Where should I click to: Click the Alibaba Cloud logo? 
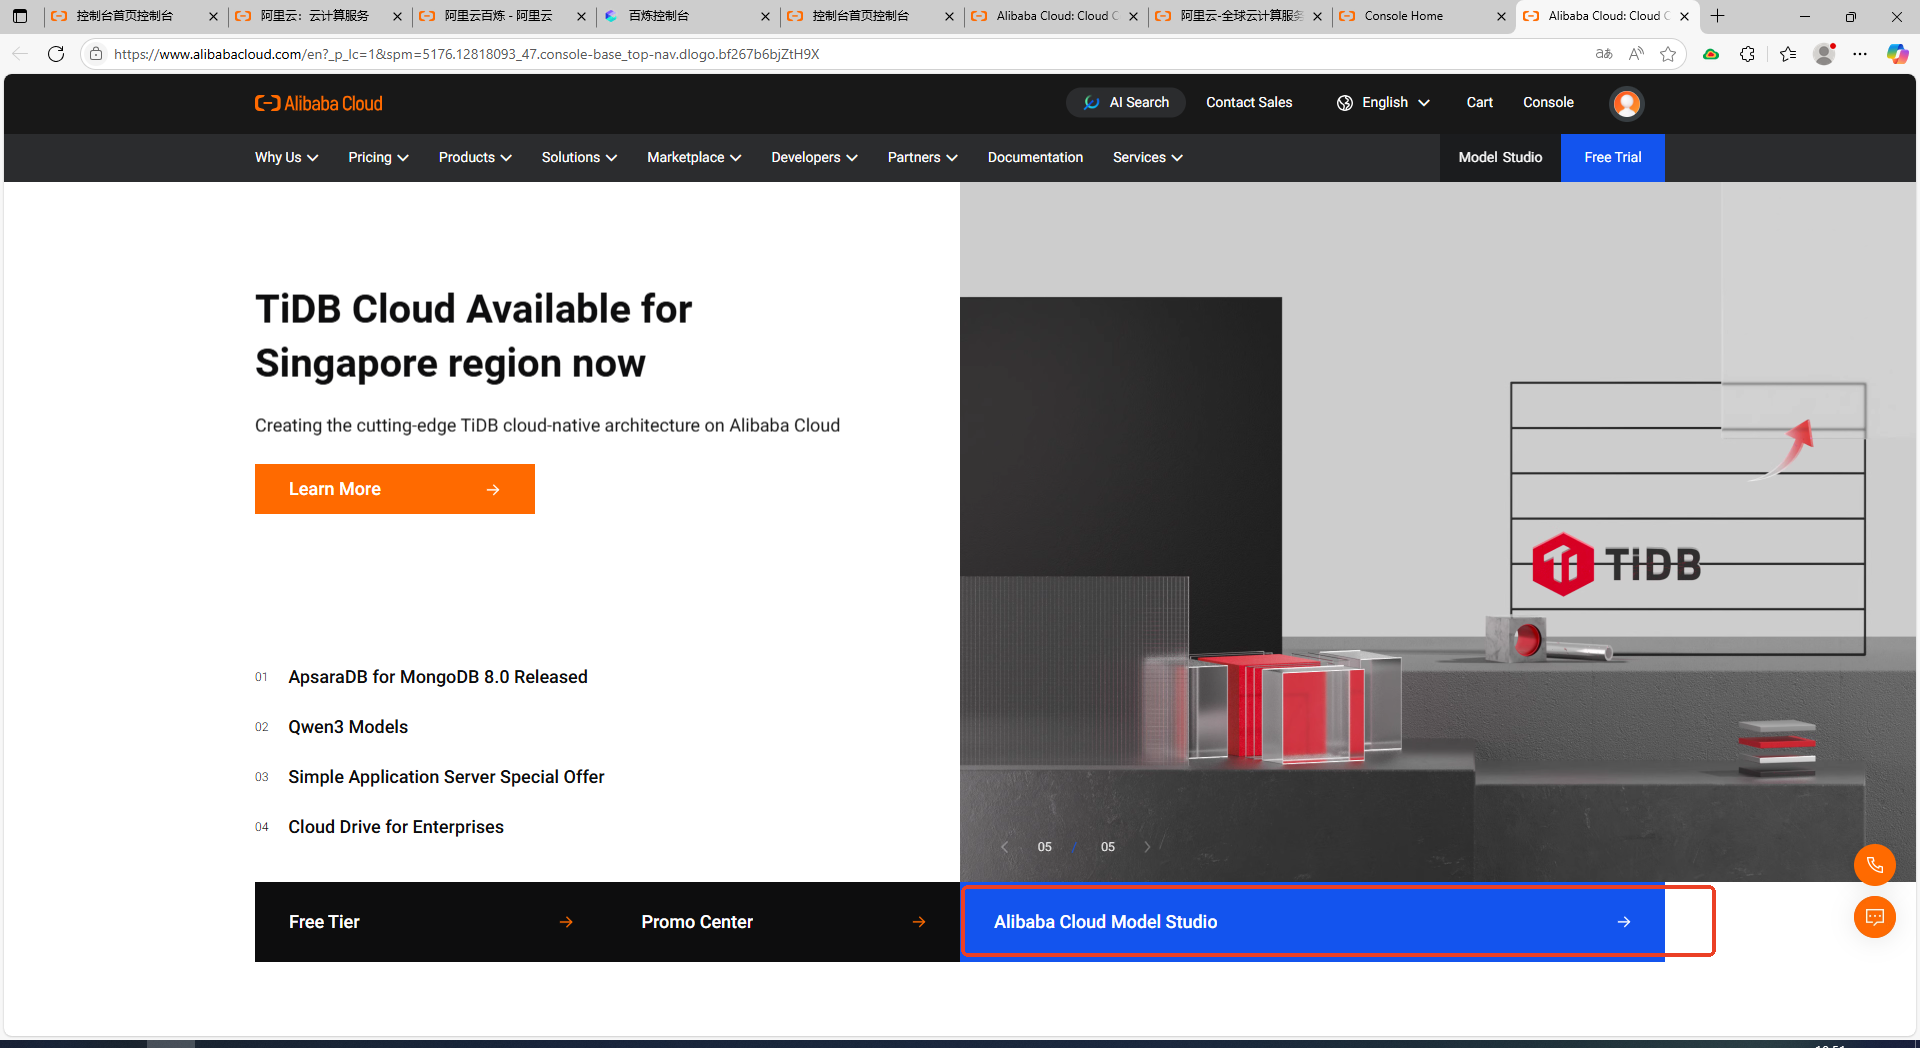coord(318,103)
